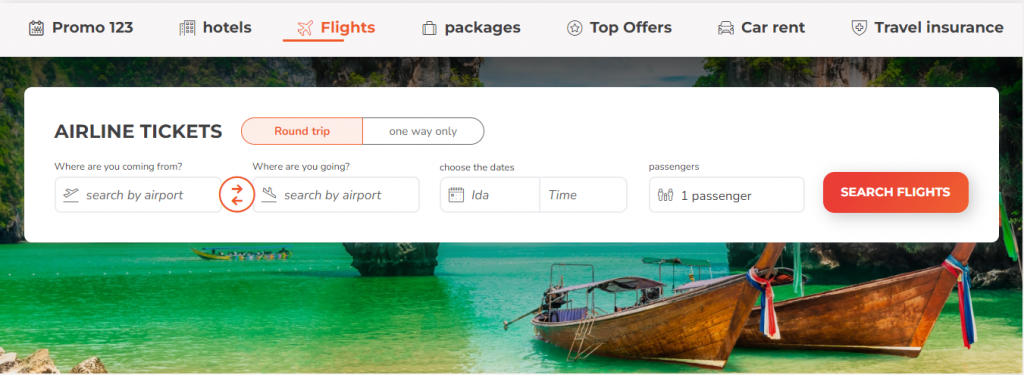The height and width of the screenshot is (375, 1024).
Task: Click the Car rent car icon
Action: [726, 28]
